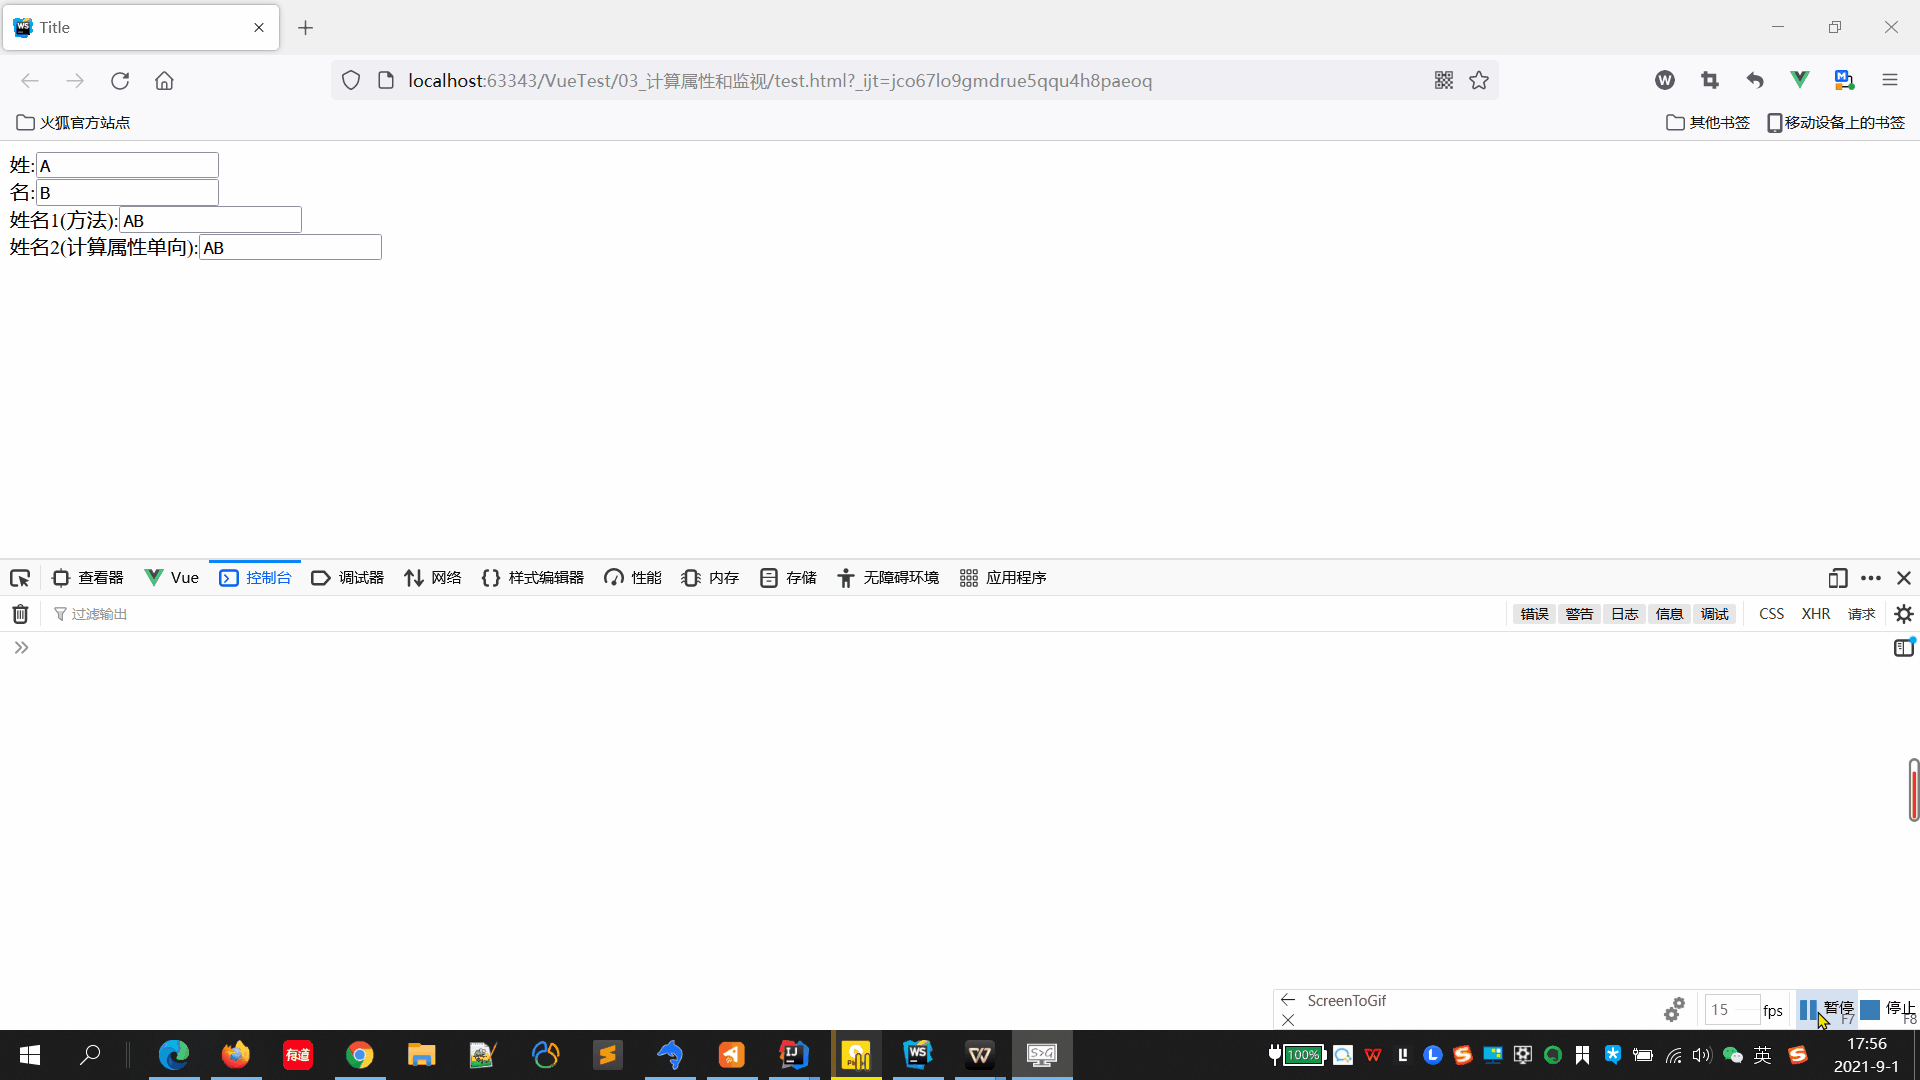The width and height of the screenshot is (1920, 1080).
Task: Toggle the 警告 warnings filter
Action: click(x=1579, y=614)
